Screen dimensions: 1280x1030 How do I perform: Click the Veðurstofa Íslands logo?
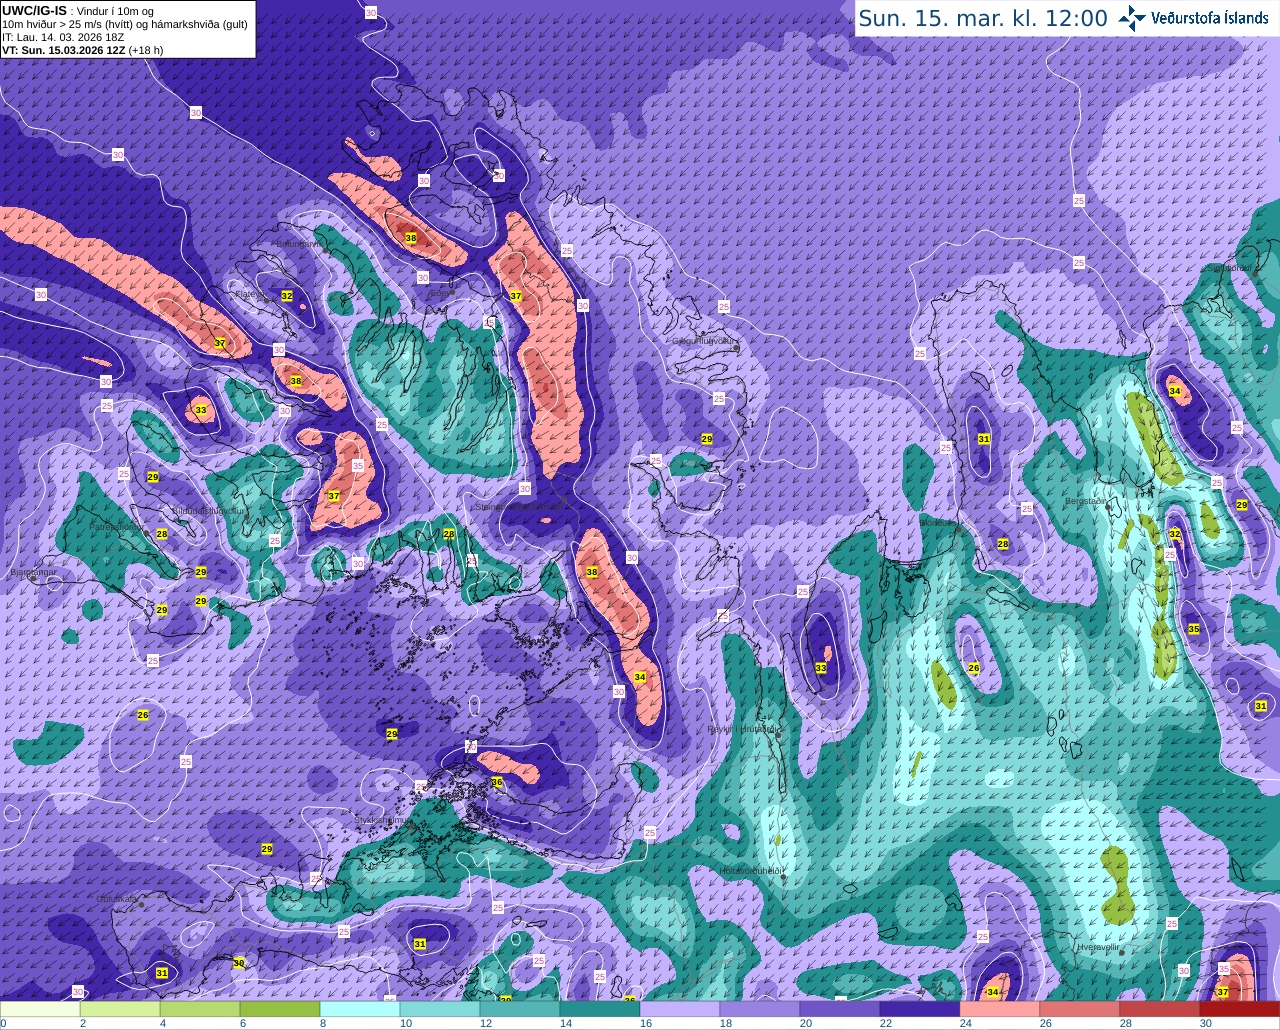1195,18
